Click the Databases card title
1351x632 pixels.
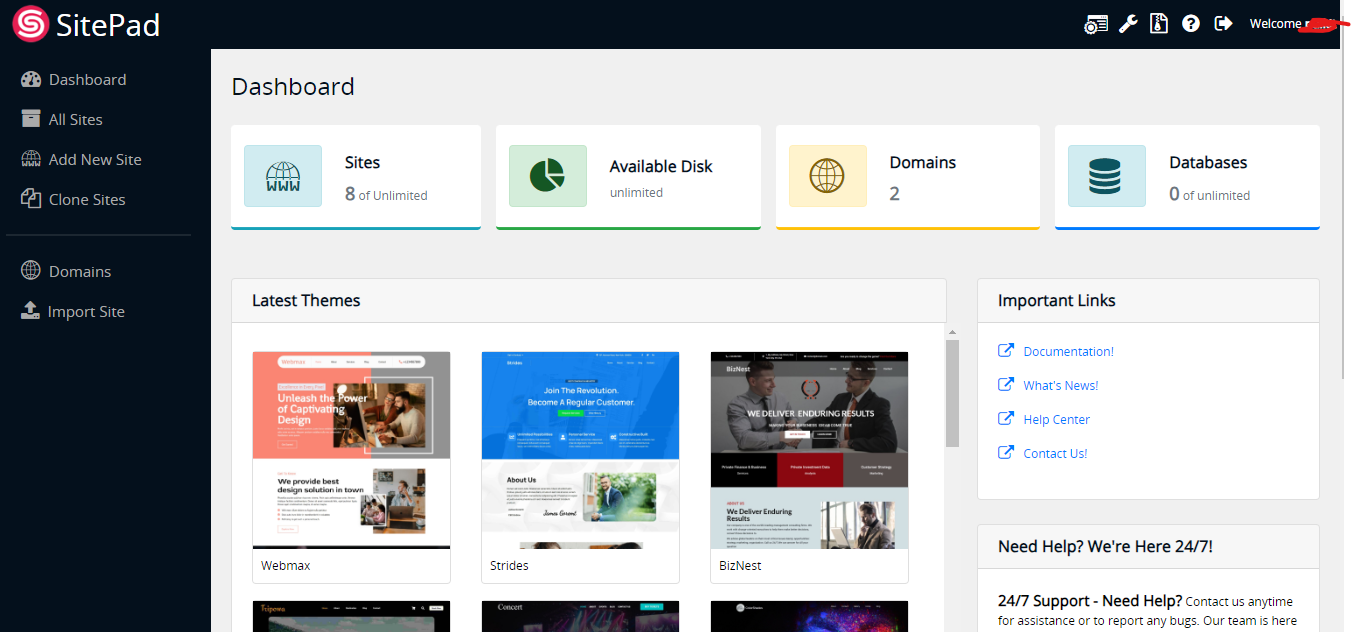[1208, 162]
